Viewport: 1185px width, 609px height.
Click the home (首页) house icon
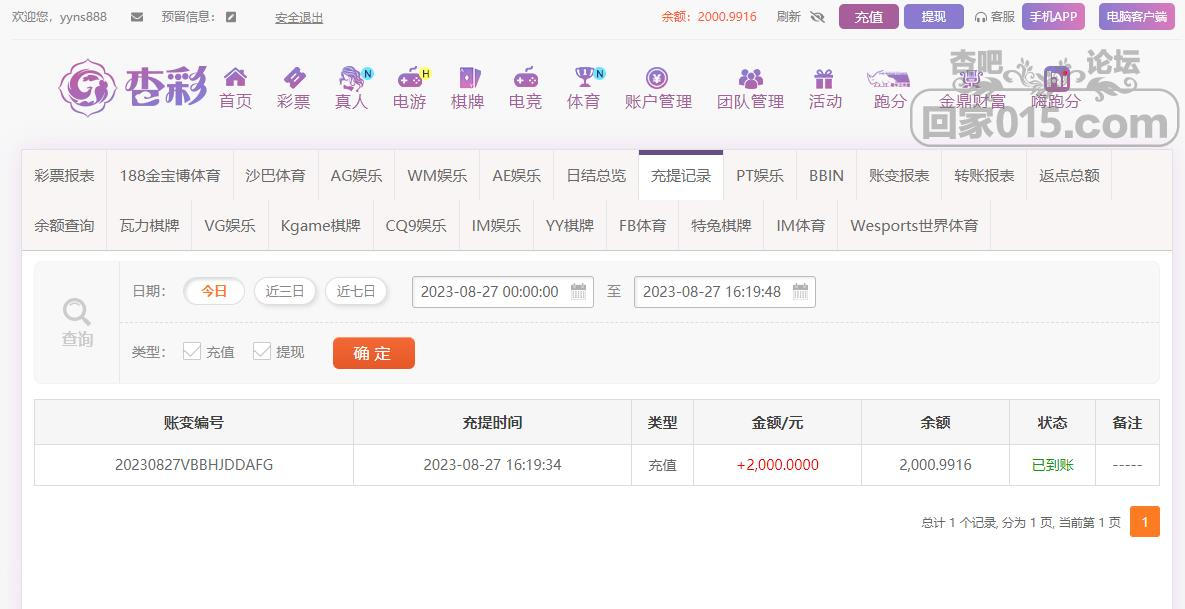235,78
